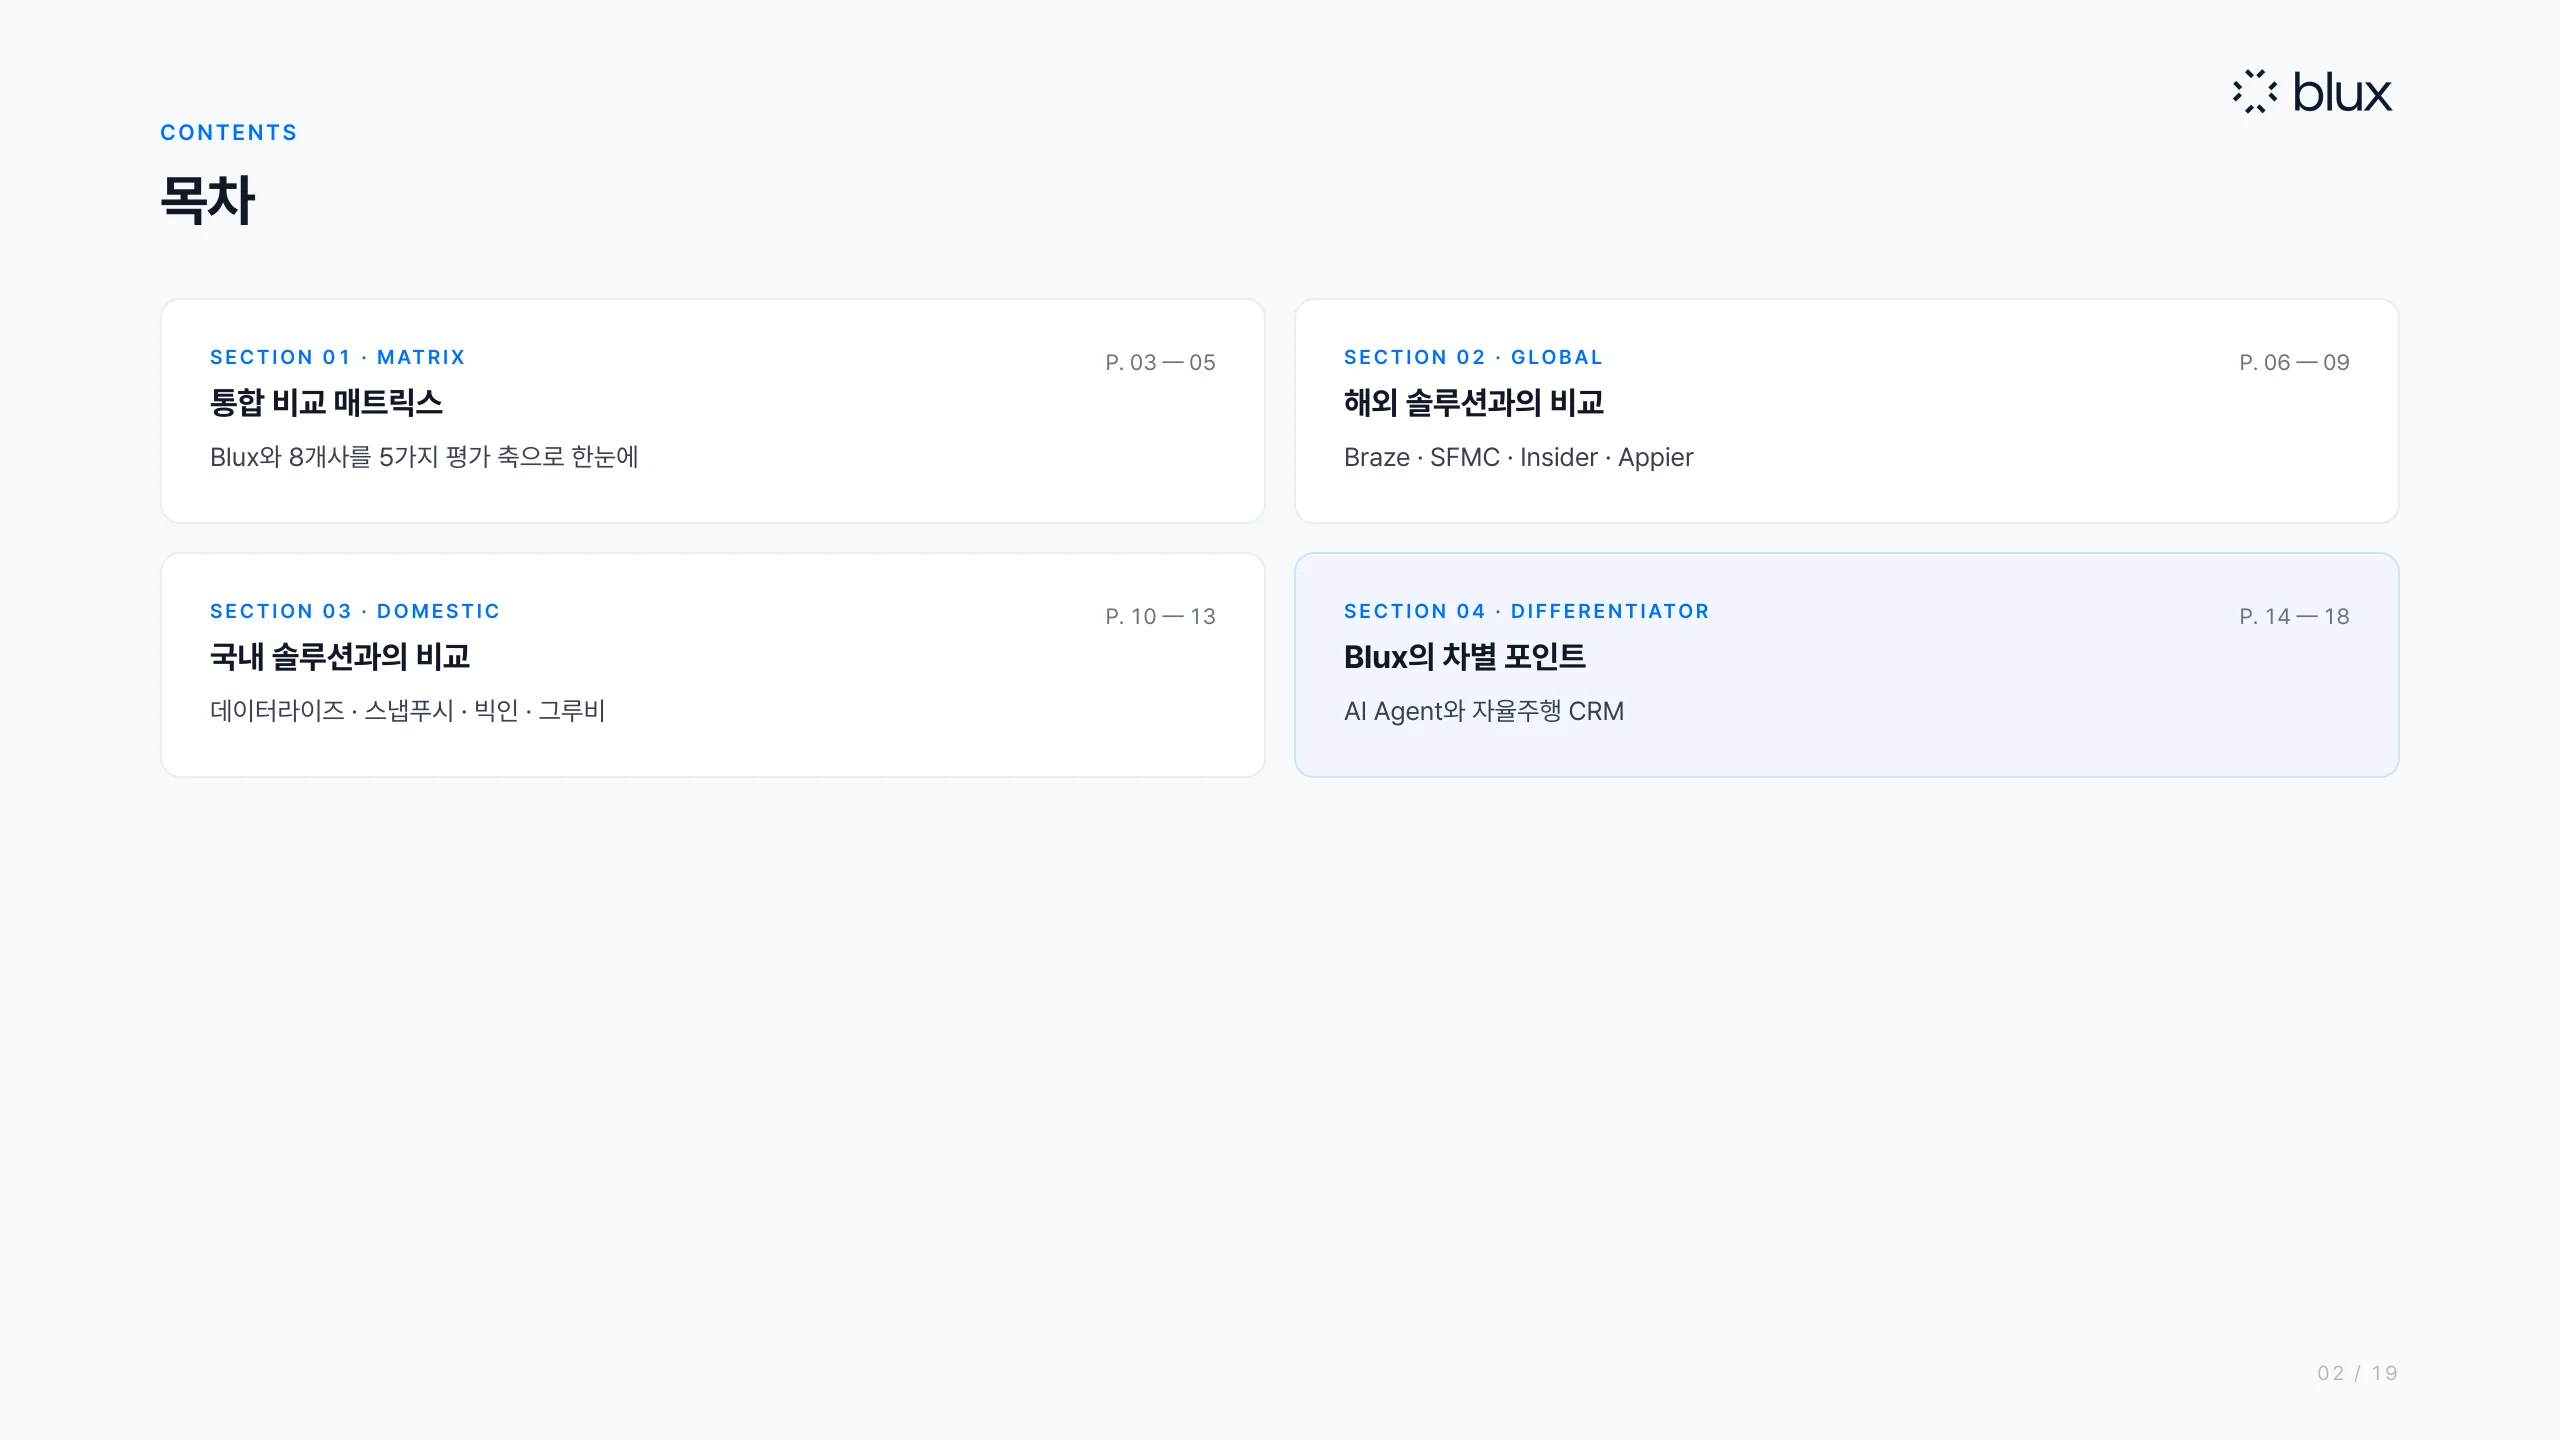Click '데이터라이즈 · 스냅푸시 · 빅인 · 그루비' text

[407, 711]
